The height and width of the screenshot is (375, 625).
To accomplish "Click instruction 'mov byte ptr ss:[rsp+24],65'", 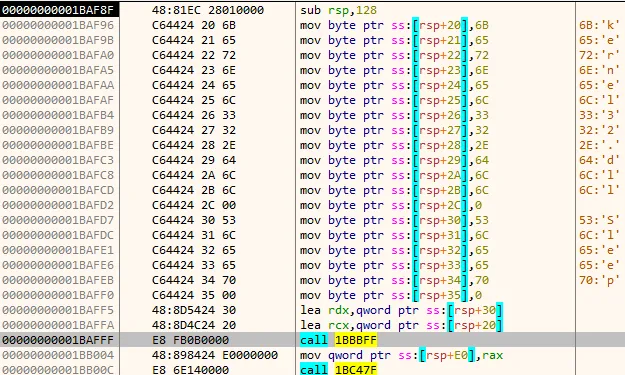I will point(394,85).
